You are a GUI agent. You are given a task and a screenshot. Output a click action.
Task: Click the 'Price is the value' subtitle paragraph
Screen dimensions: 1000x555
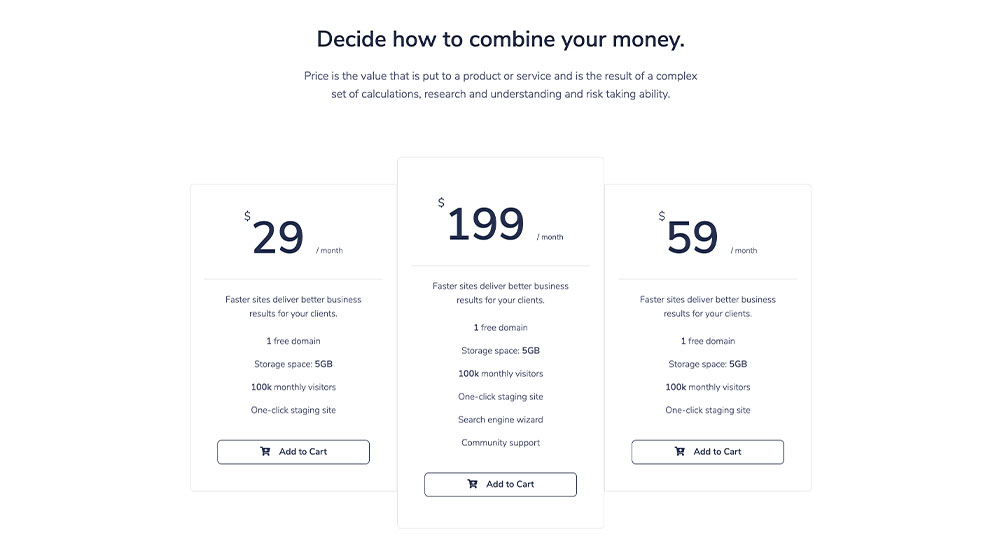click(x=501, y=85)
